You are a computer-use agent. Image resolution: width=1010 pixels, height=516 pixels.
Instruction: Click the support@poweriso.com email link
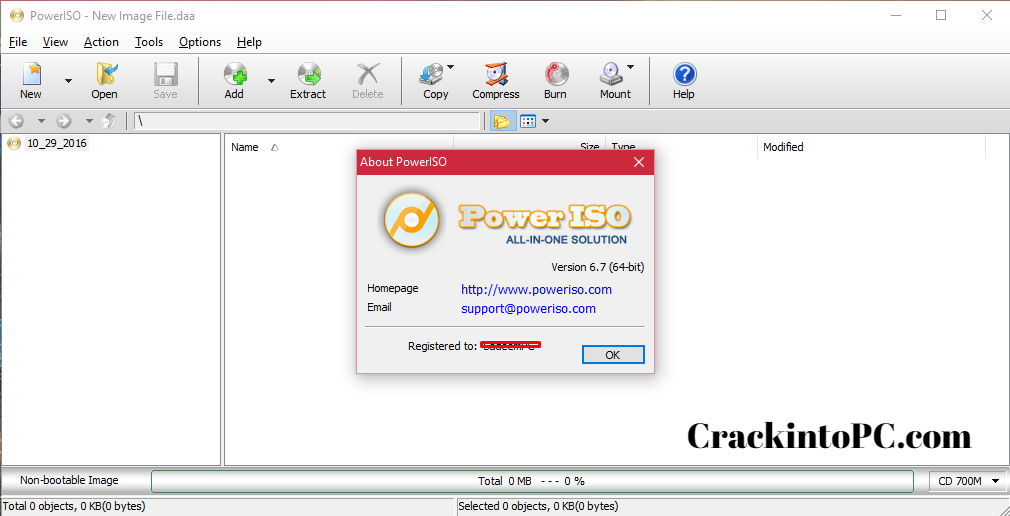tap(528, 309)
